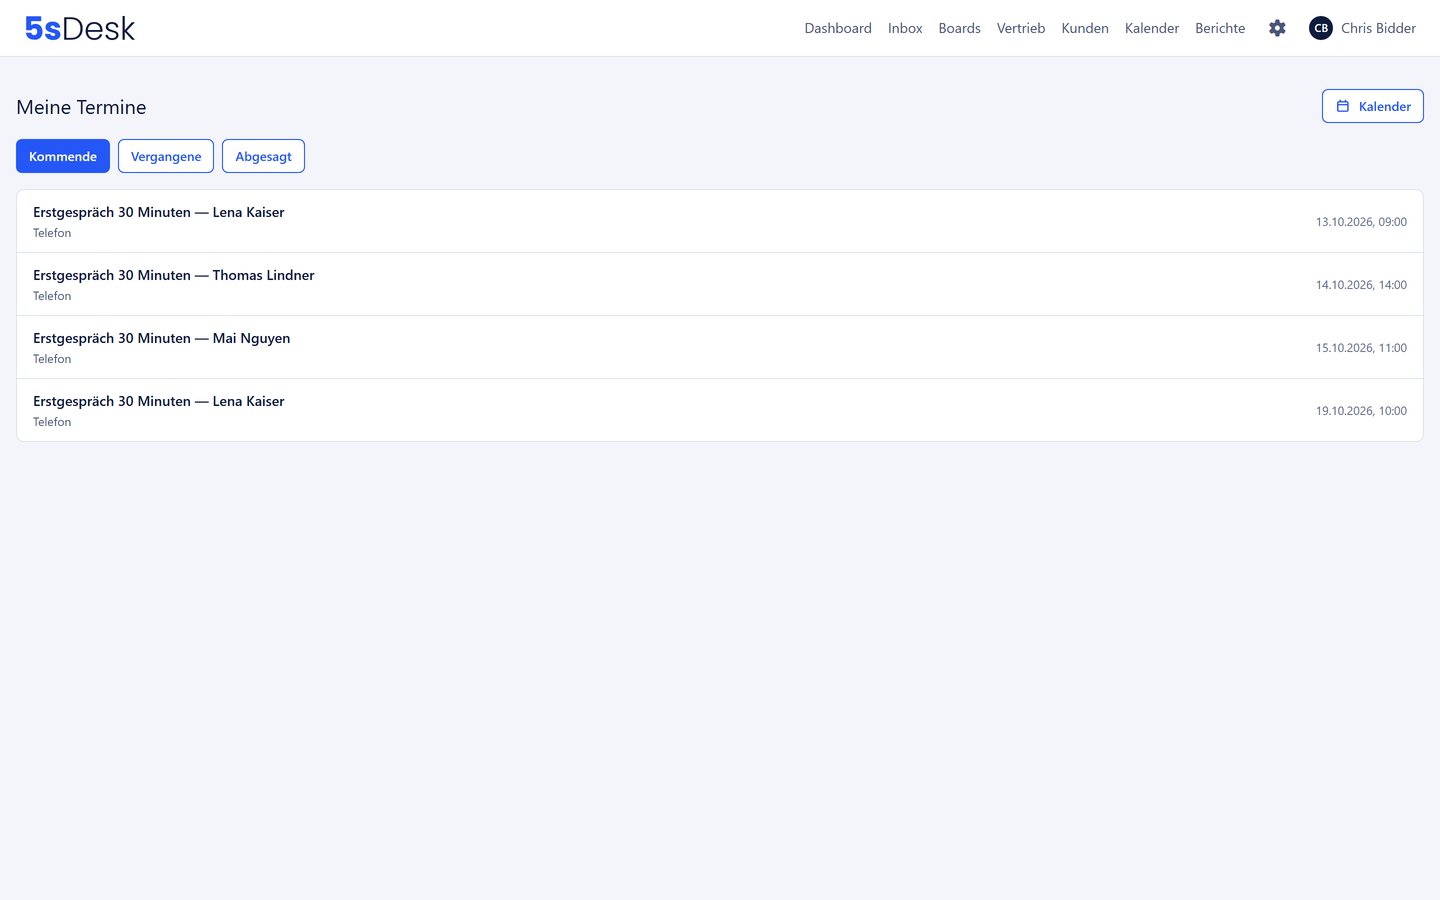The width and height of the screenshot is (1440, 900).
Task: Open Lena Kaiser appointment on 13.10.2026
Action: coord(720,221)
